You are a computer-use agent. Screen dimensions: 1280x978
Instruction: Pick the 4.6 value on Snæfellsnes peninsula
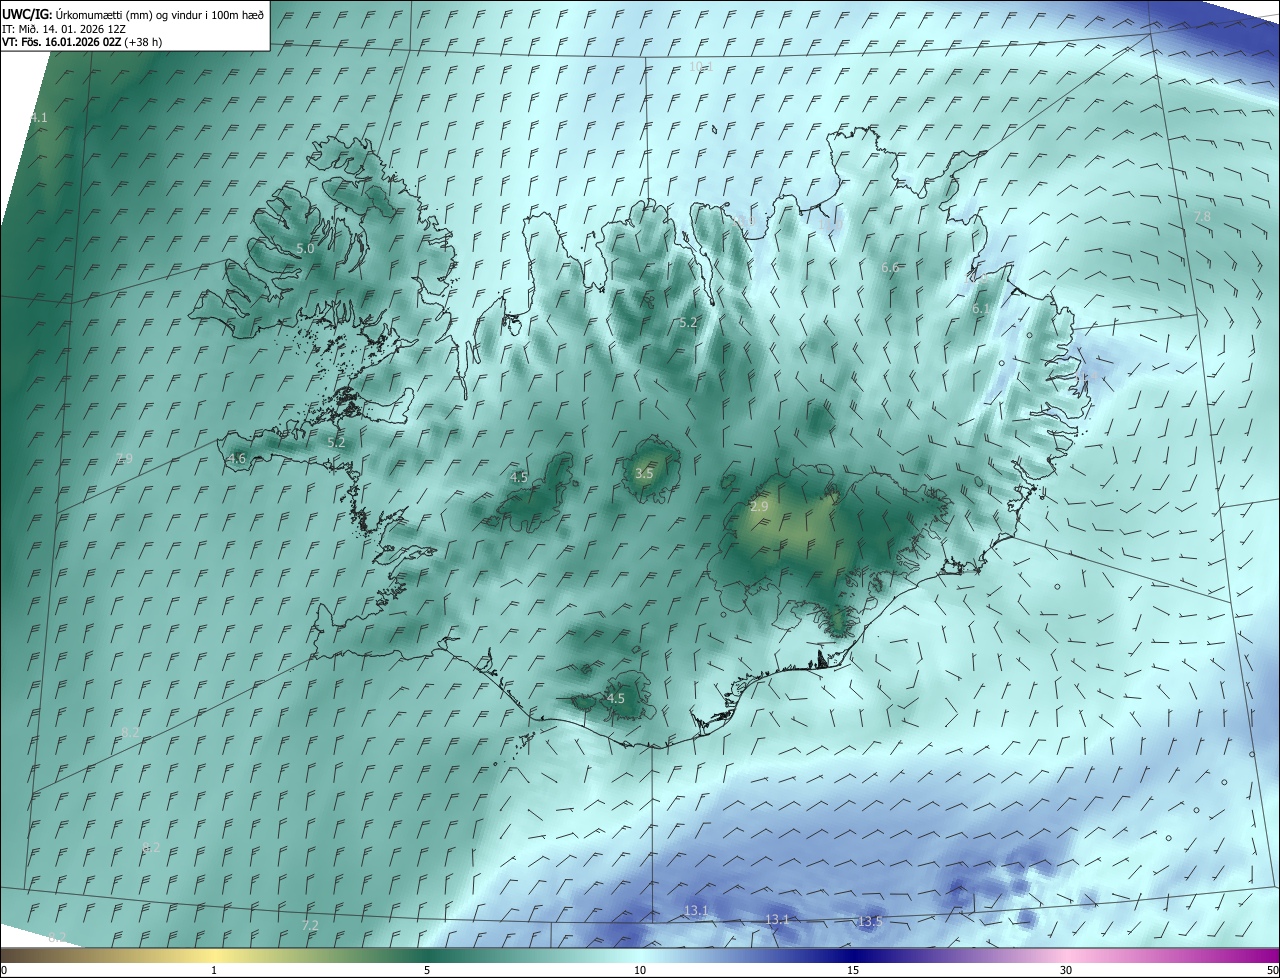pyautogui.click(x=237, y=459)
